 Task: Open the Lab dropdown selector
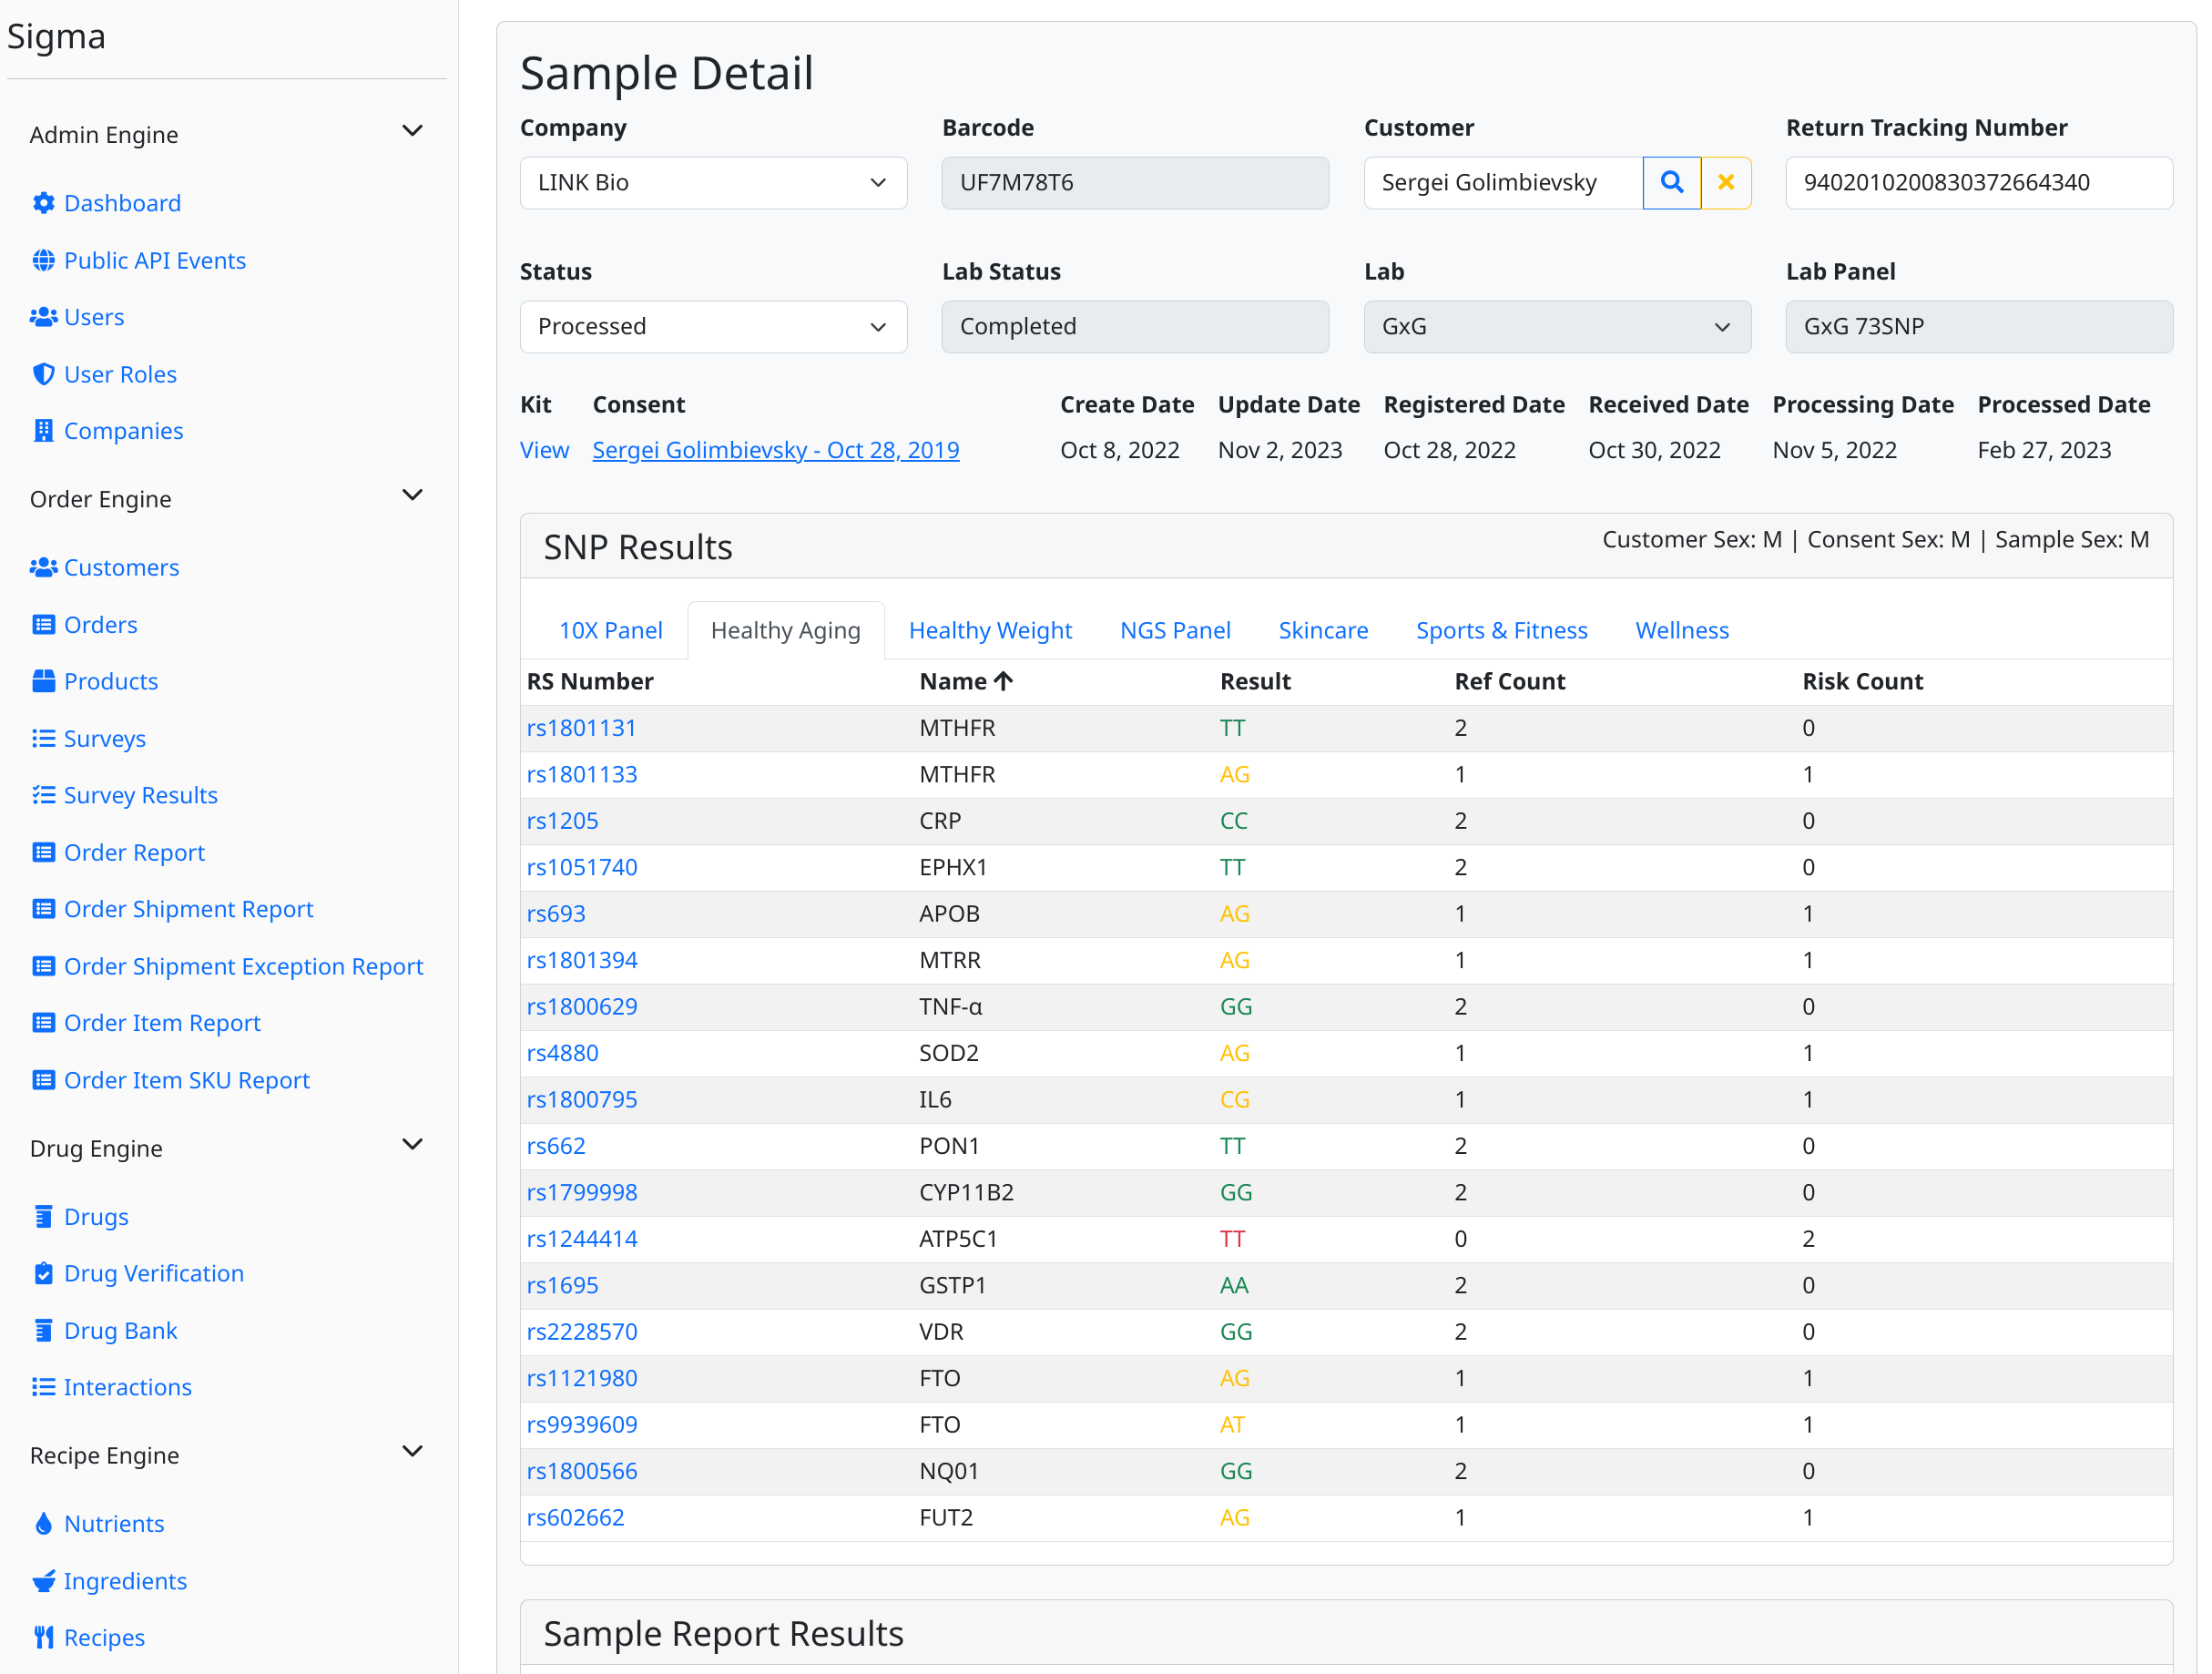click(1555, 325)
